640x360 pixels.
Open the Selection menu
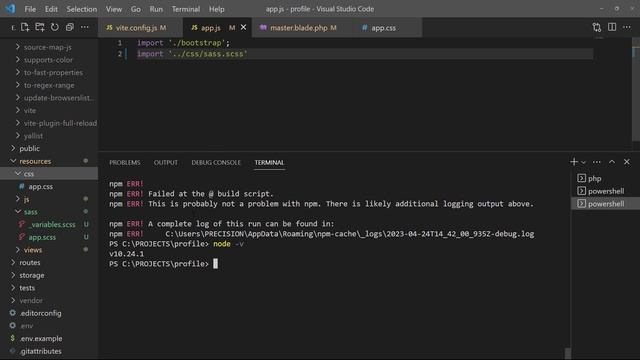82,9
